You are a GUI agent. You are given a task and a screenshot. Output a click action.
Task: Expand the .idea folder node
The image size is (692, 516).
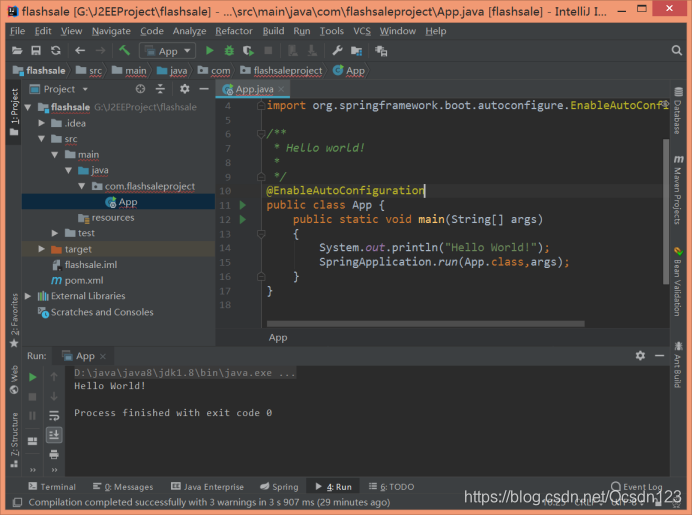point(41,123)
